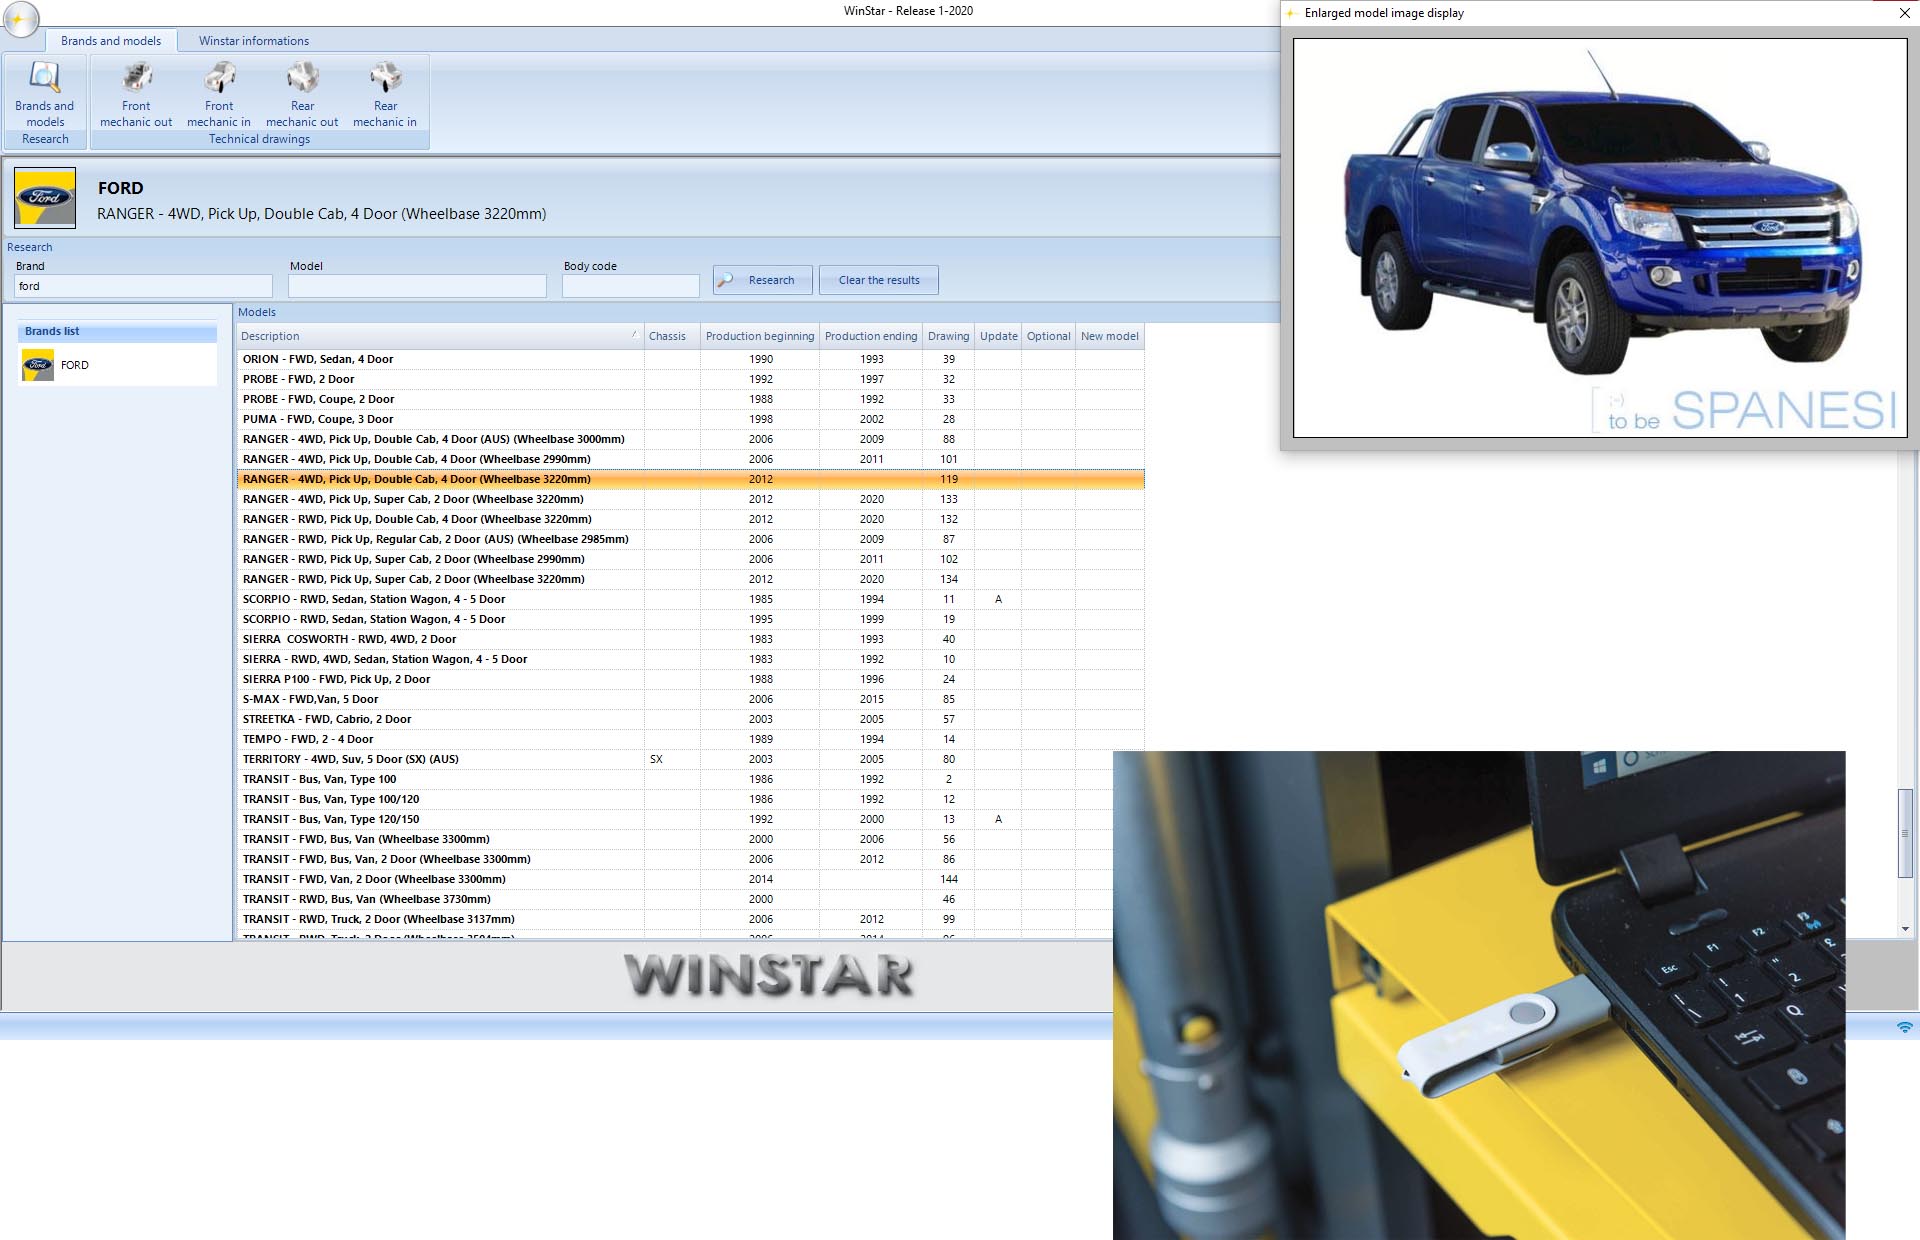Click the enlarged blue Ford Ranger image
1920x1240 pixels.
point(1600,238)
